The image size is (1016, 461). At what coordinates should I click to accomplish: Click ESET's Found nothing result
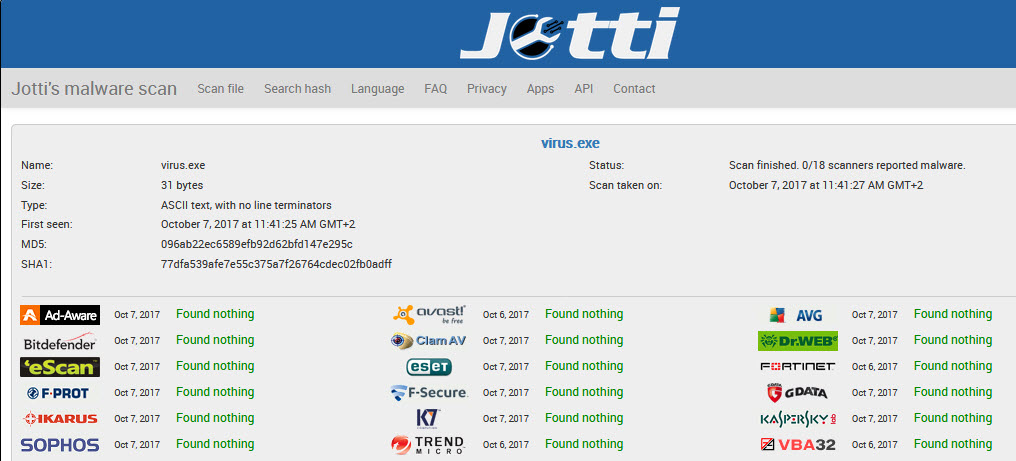[x=584, y=366]
